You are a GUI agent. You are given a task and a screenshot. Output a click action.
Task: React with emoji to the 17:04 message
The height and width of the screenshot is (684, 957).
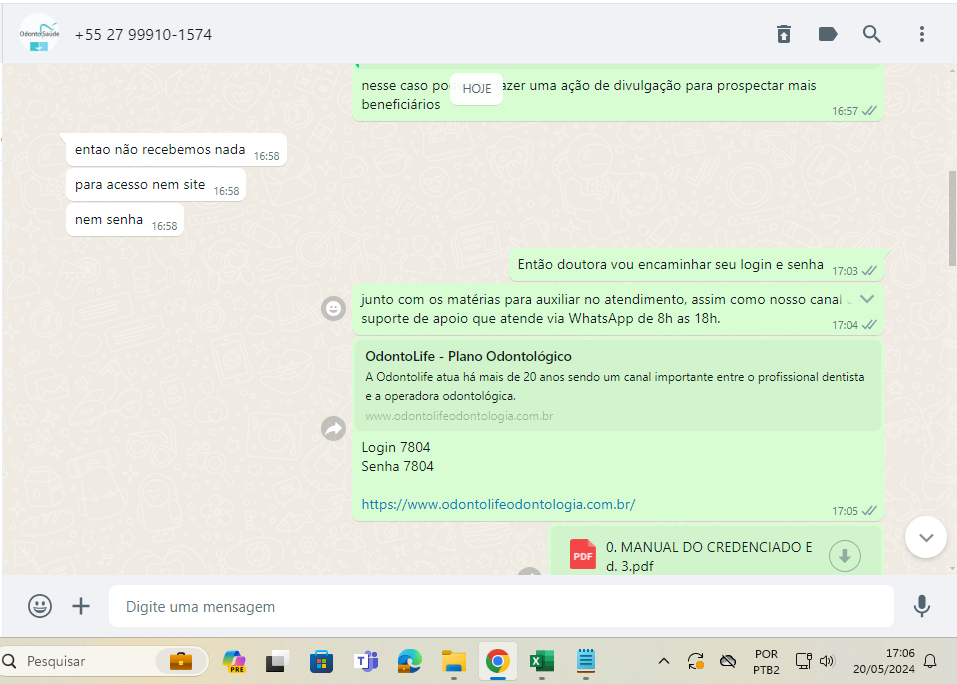[x=333, y=308]
